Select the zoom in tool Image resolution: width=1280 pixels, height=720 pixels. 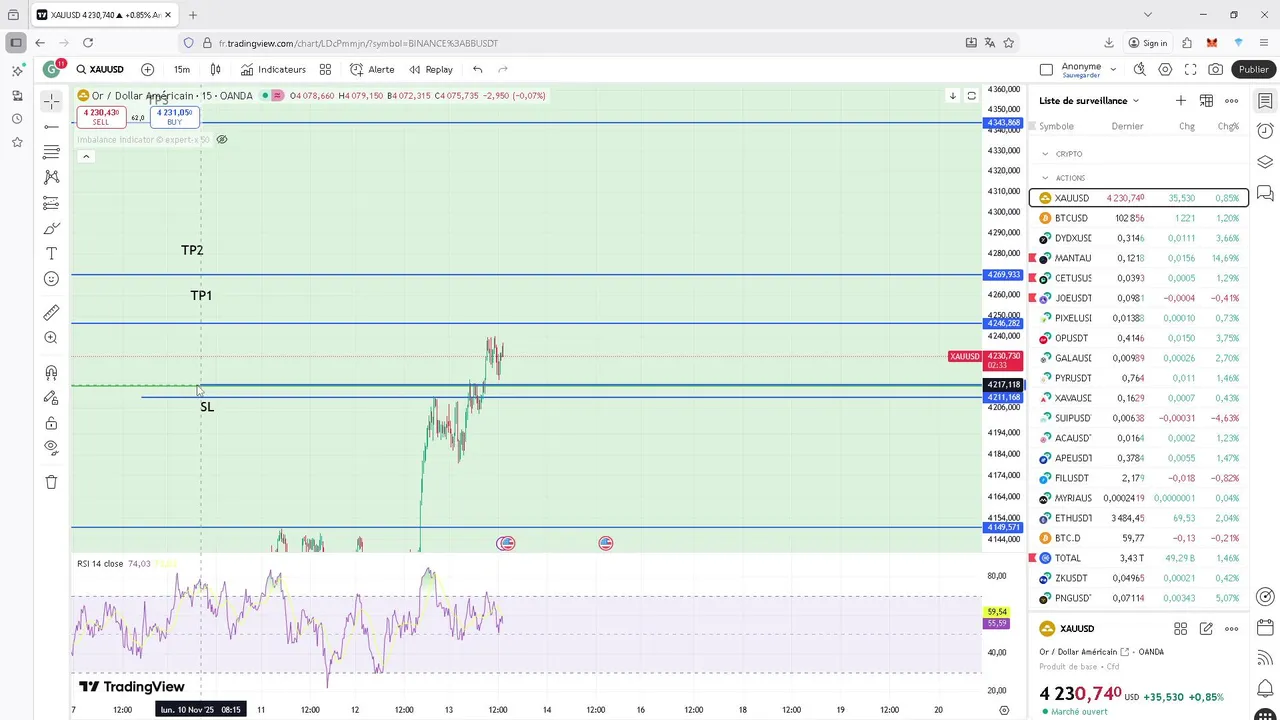pos(51,338)
